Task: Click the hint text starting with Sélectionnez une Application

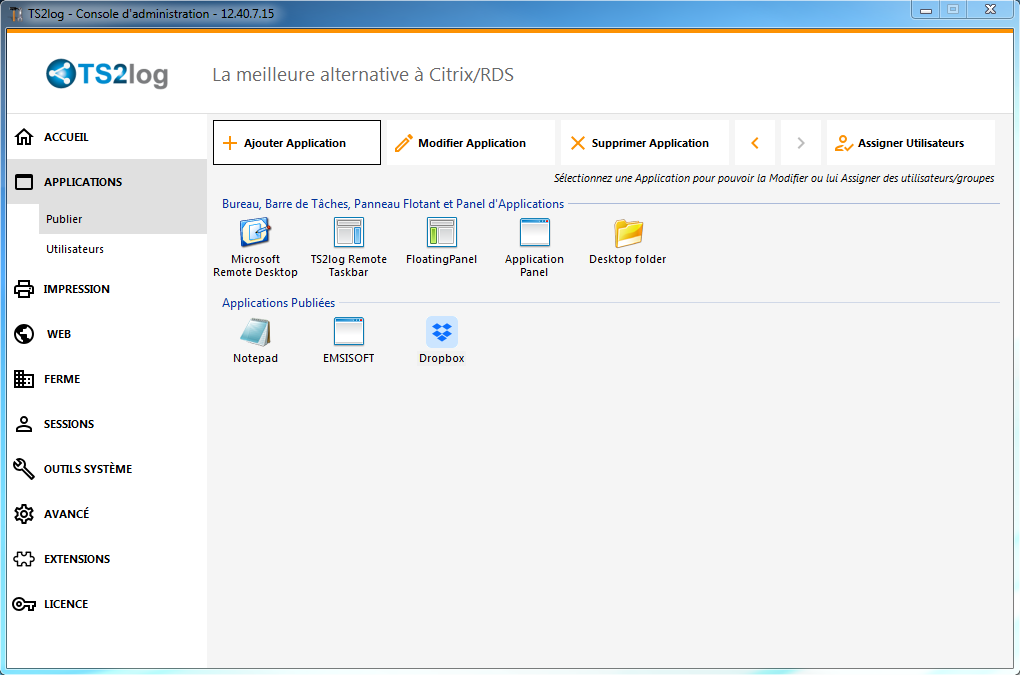Action: (773, 178)
